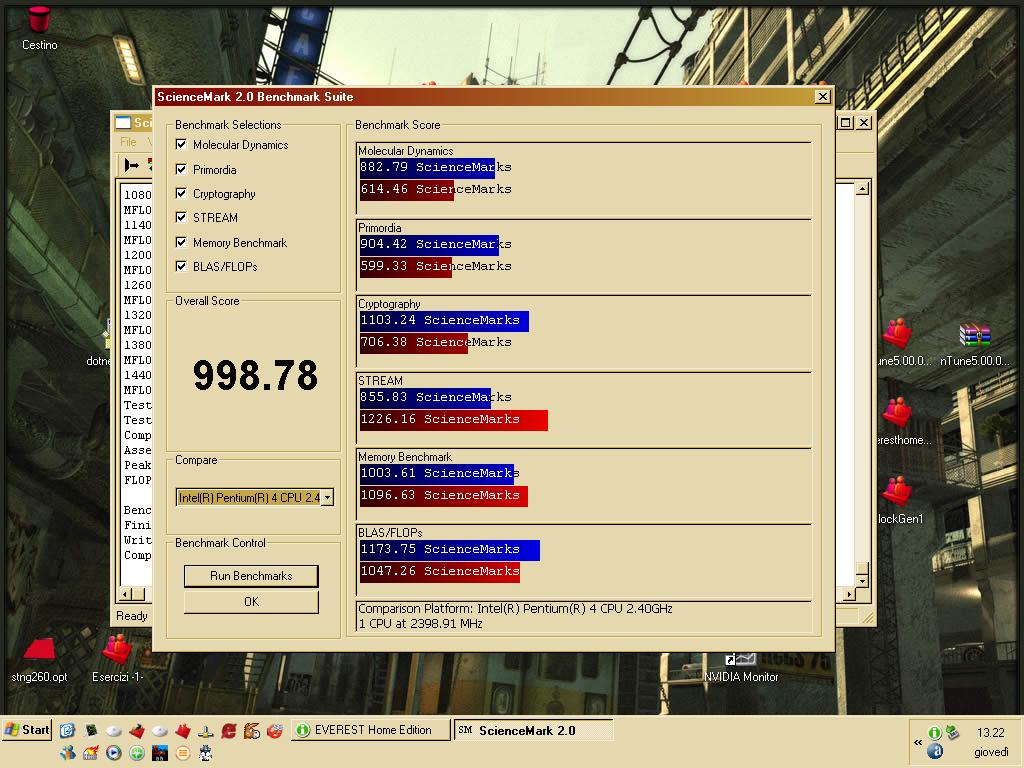The image size is (1024, 768).
Task: Close the background ScienceMark window
Action: click(864, 123)
